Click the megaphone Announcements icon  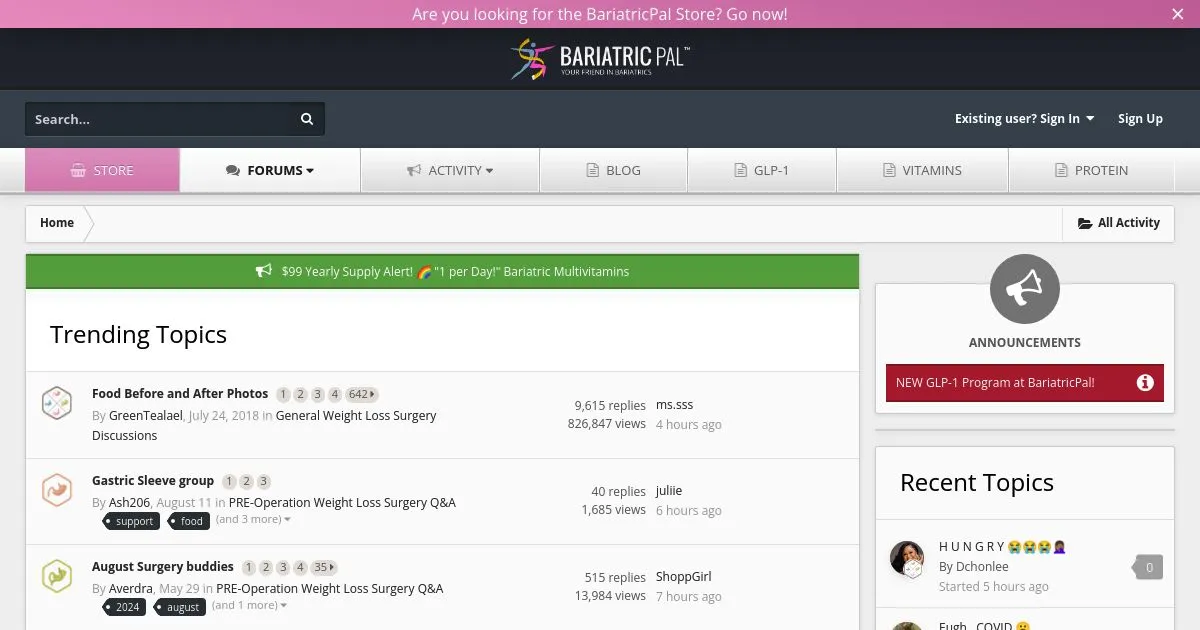click(x=1024, y=289)
